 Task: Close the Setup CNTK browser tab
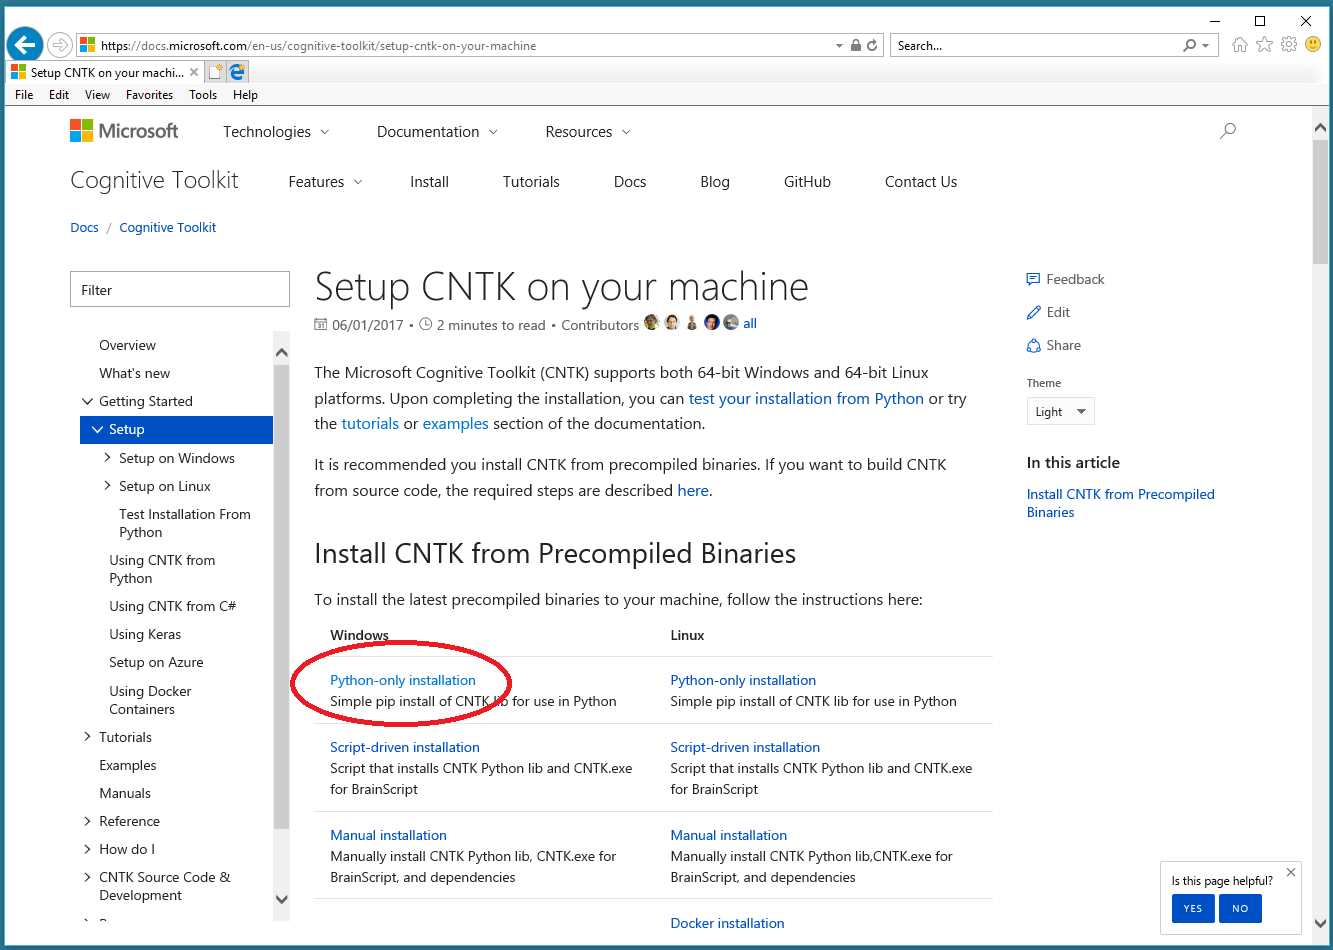tap(194, 72)
